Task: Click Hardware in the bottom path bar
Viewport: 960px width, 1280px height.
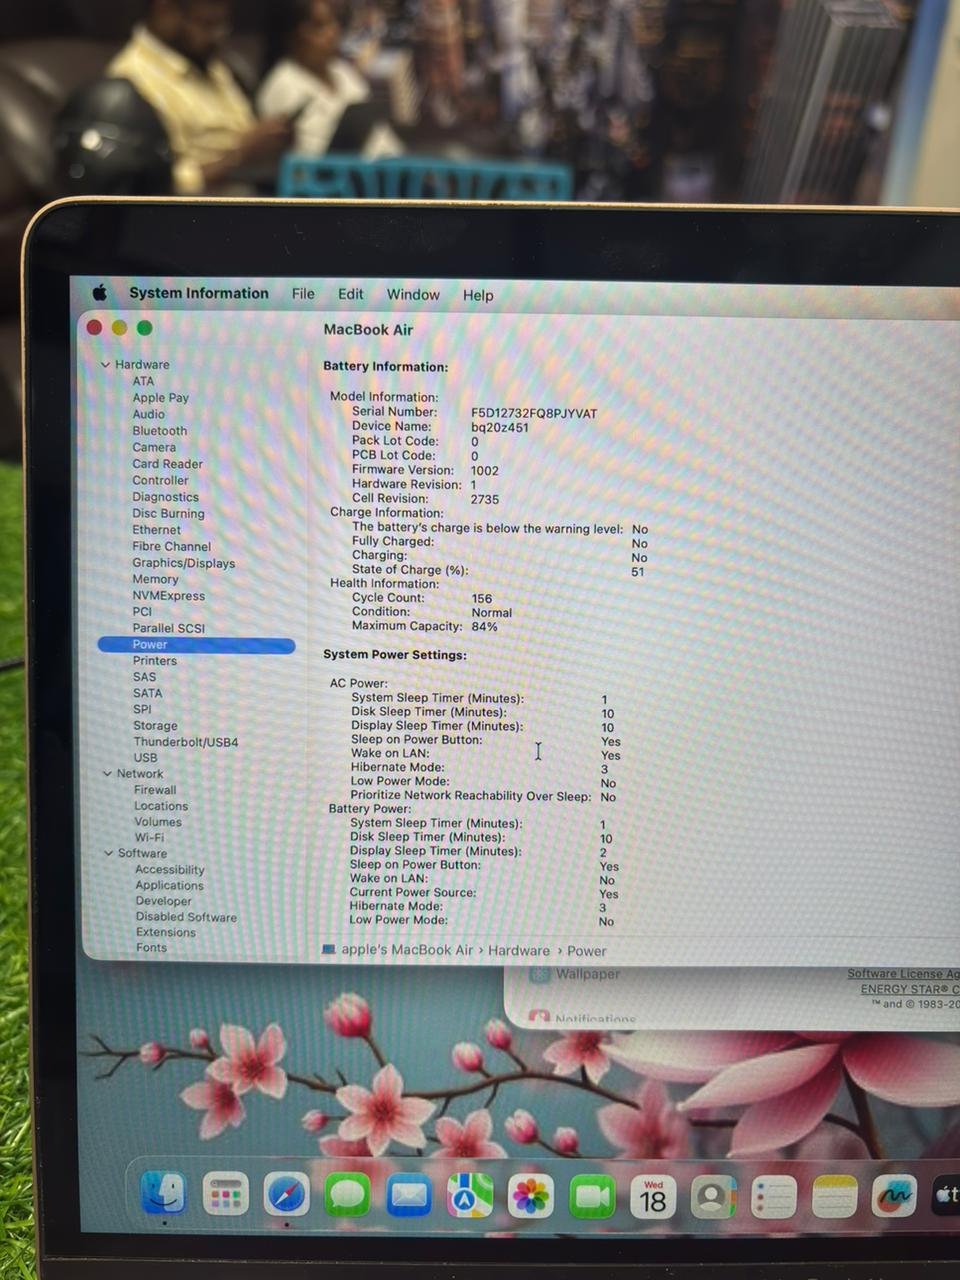Action: tap(518, 951)
